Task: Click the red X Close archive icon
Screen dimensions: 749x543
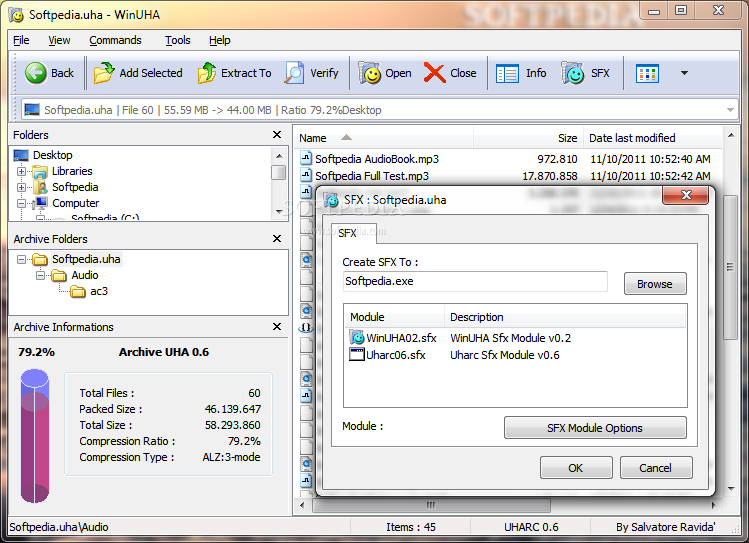Action: tap(435, 73)
